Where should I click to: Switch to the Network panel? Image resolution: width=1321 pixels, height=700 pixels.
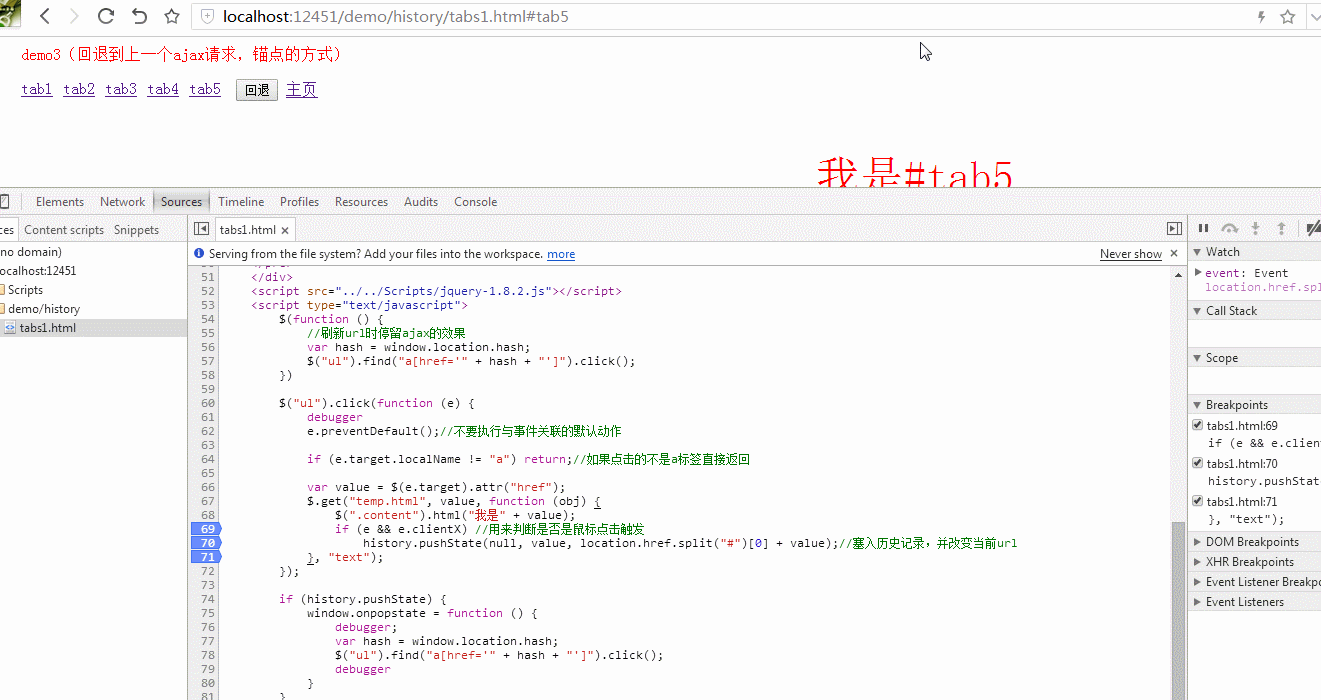tap(122, 201)
